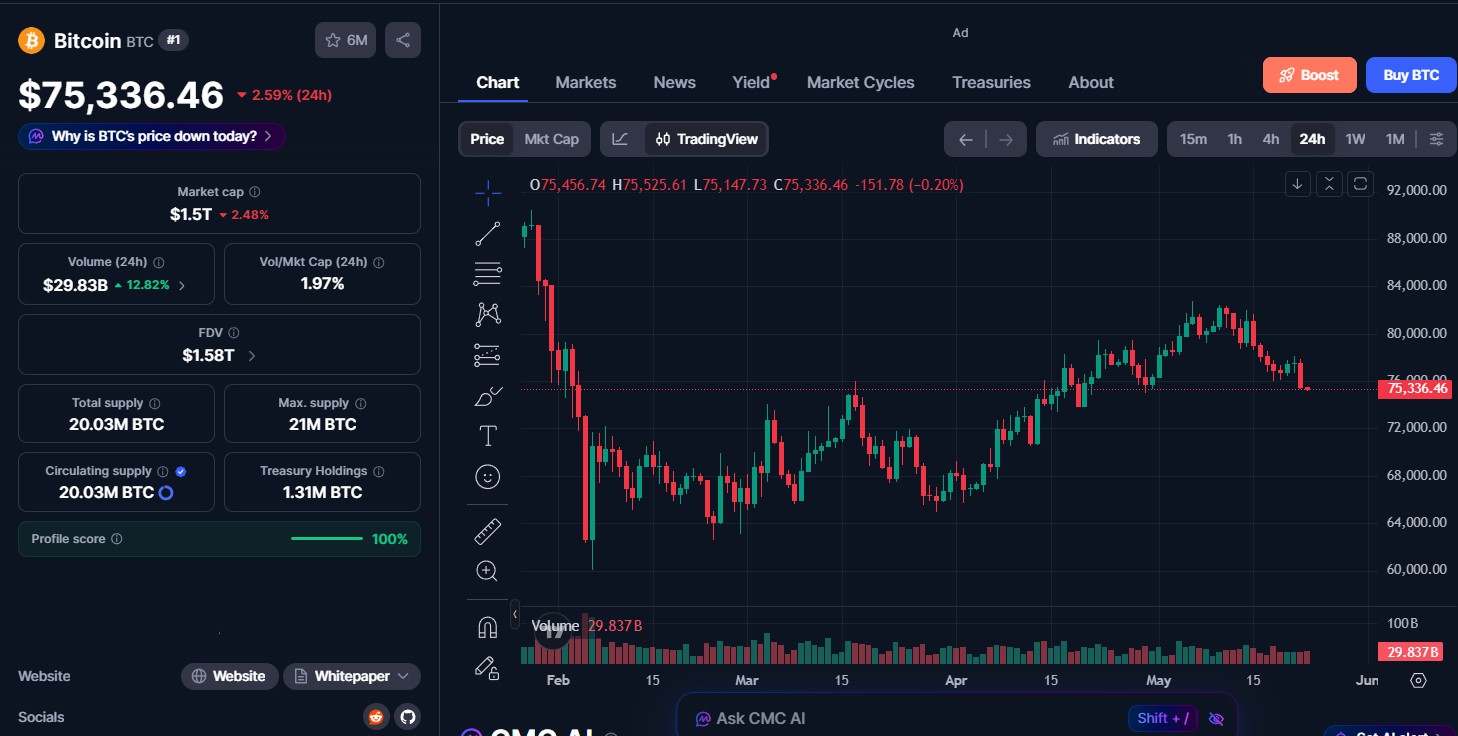The height and width of the screenshot is (736, 1458).
Task: Click the verified badge on Circulating supply
Action: pos(181,471)
